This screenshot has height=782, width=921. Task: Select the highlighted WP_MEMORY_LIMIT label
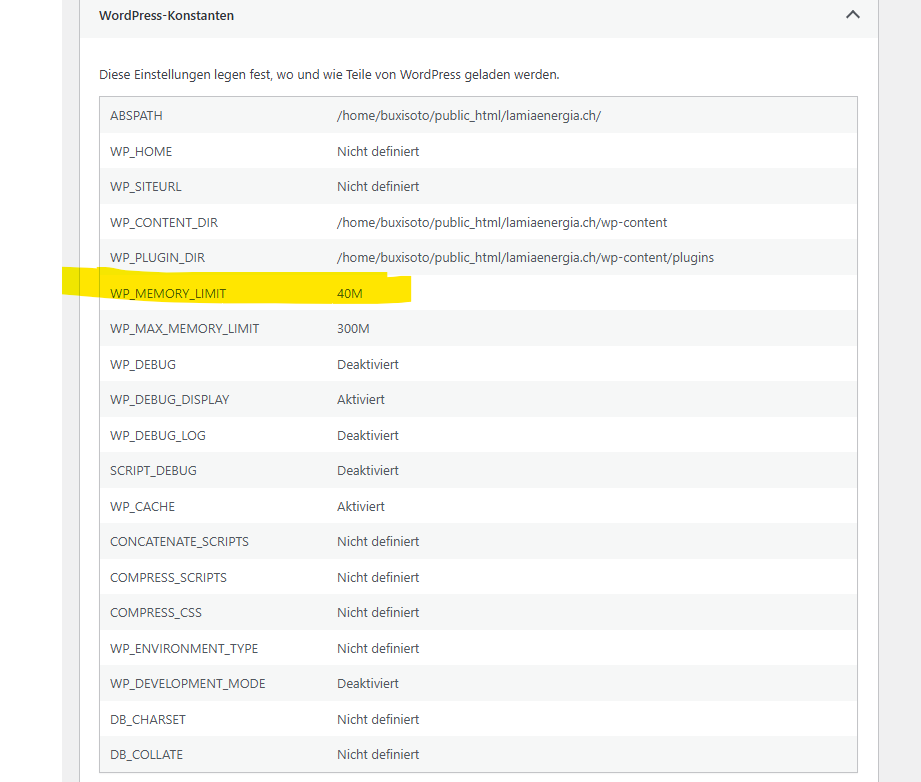[168, 294]
